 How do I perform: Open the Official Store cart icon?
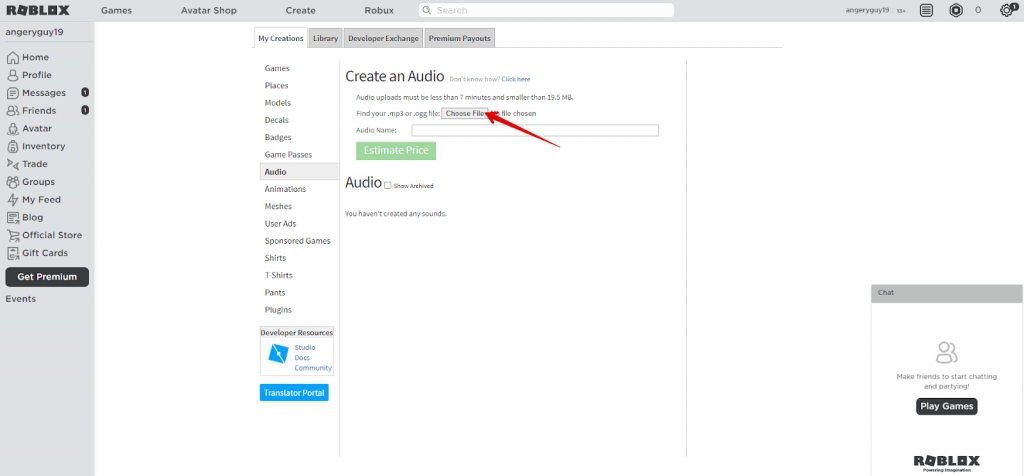point(12,235)
